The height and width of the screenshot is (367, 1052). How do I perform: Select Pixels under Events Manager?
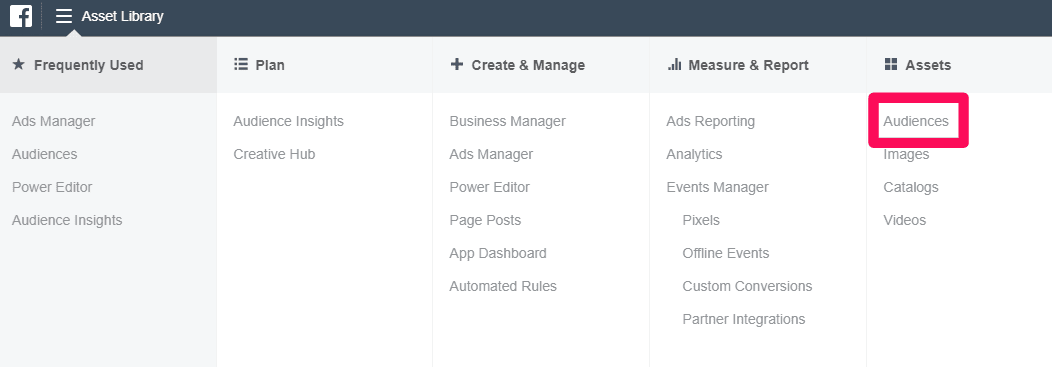pos(701,220)
